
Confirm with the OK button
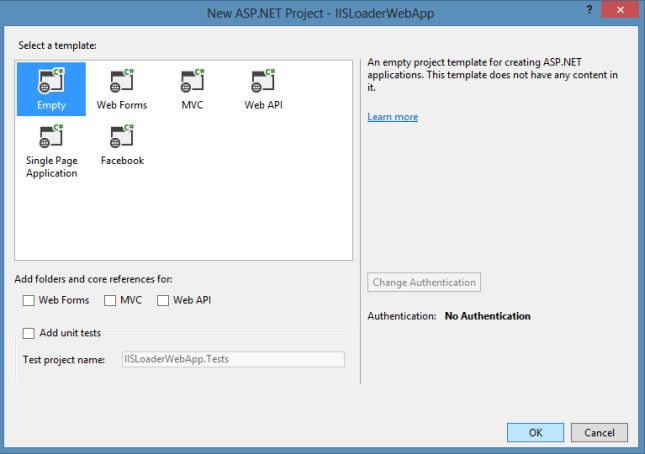(535, 433)
